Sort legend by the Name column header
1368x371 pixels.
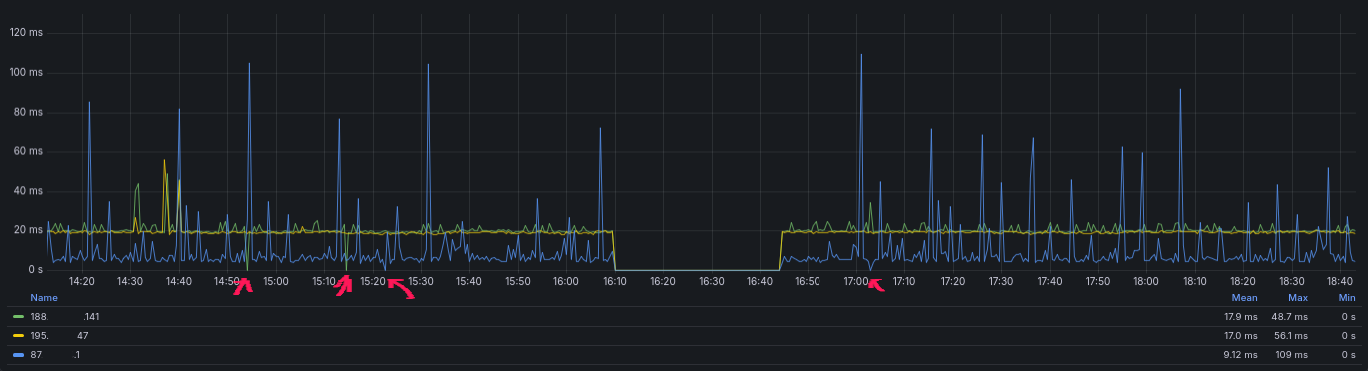click(44, 298)
